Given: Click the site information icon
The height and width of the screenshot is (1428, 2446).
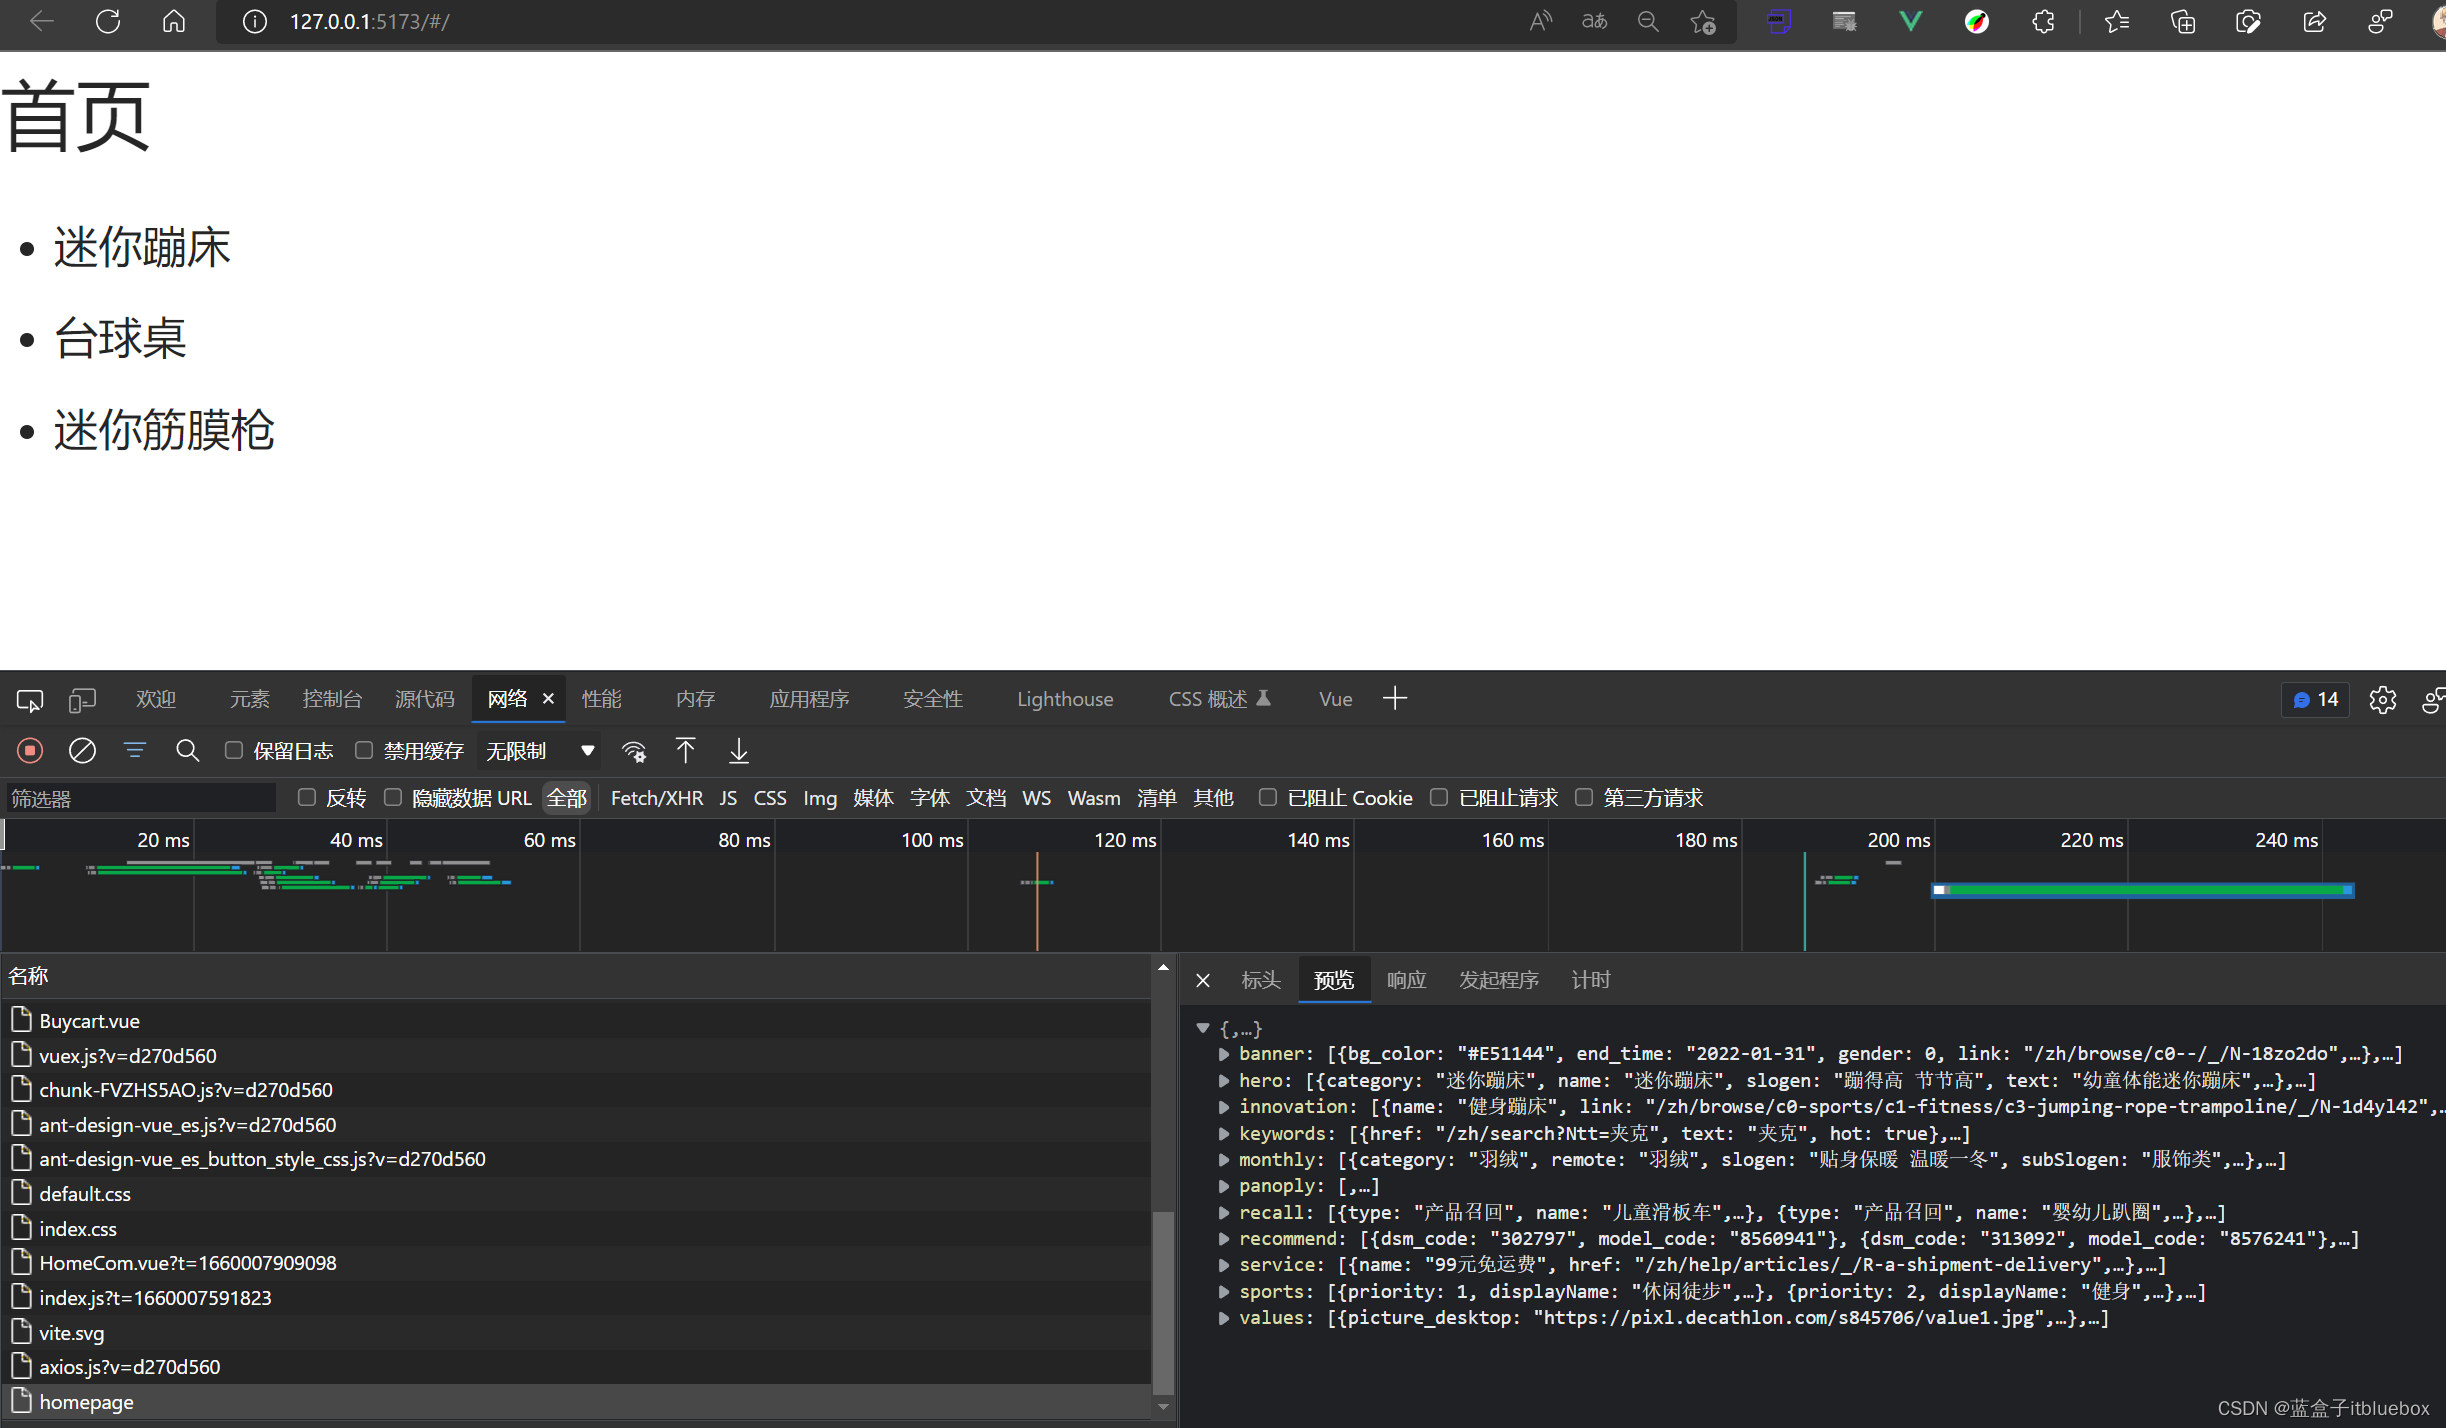Looking at the screenshot, I should click(x=255, y=21).
